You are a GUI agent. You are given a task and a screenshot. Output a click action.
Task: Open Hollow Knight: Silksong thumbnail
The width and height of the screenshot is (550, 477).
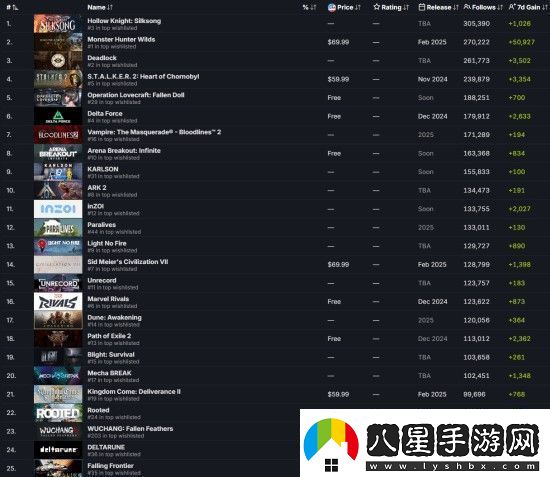coord(58,23)
